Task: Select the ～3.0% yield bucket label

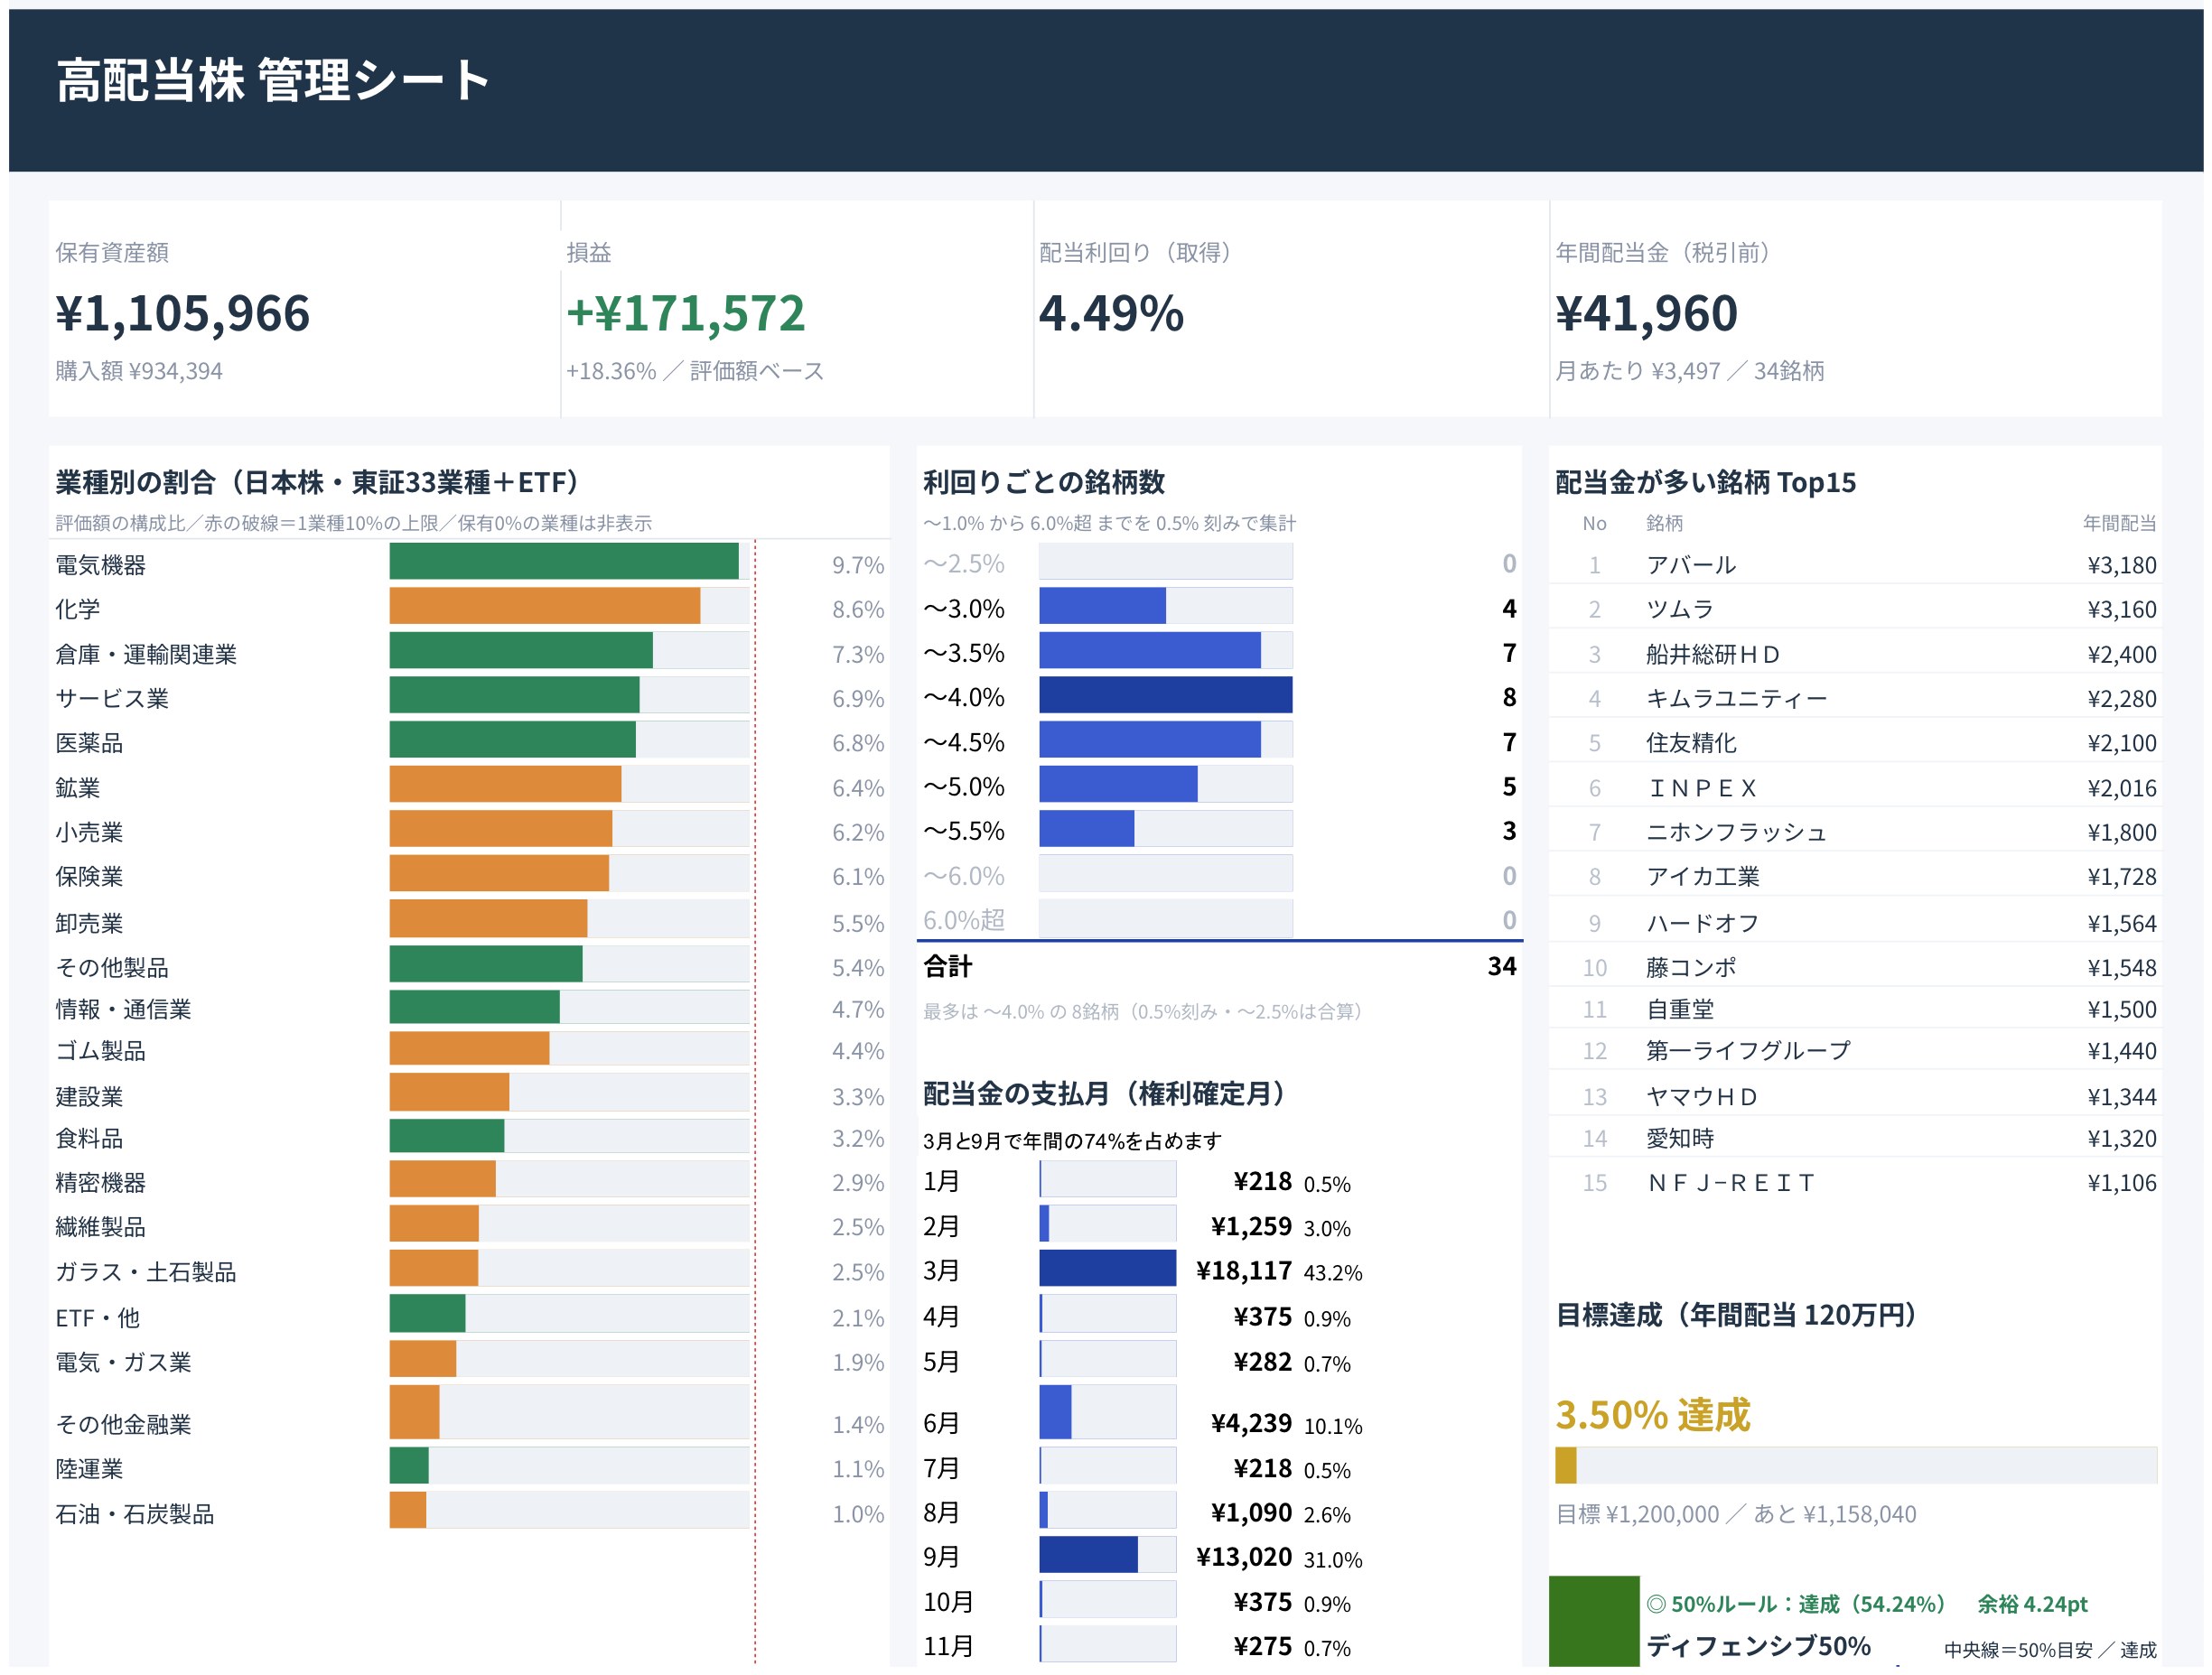Action: [964, 608]
